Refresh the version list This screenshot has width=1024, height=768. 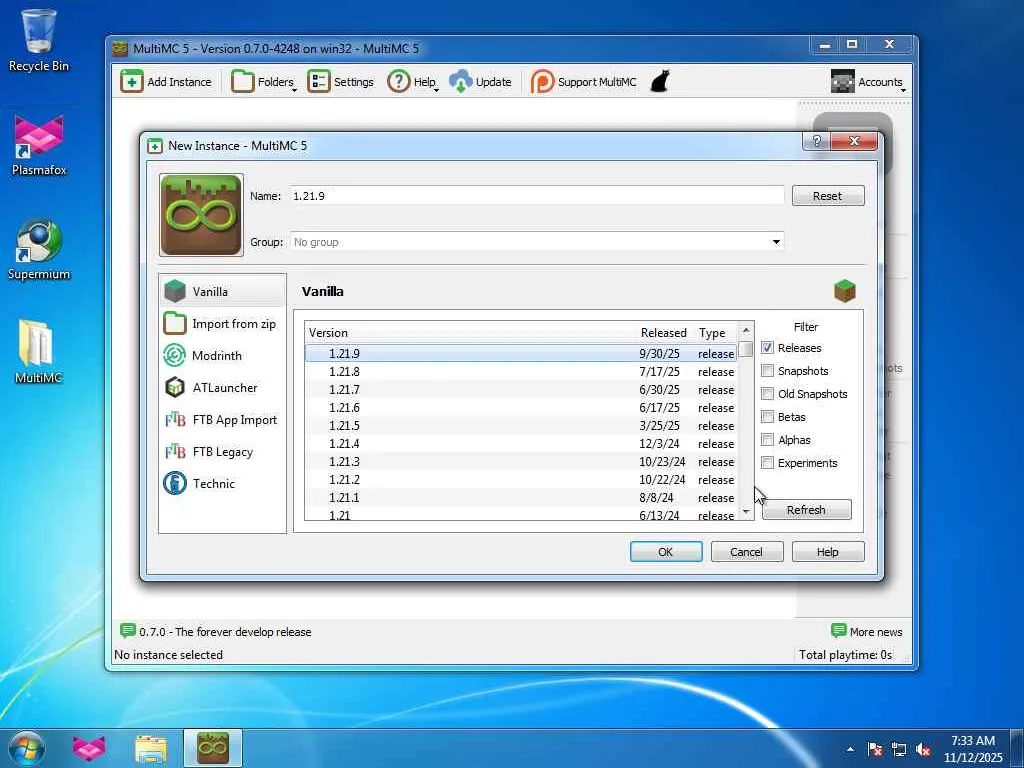(807, 509)
